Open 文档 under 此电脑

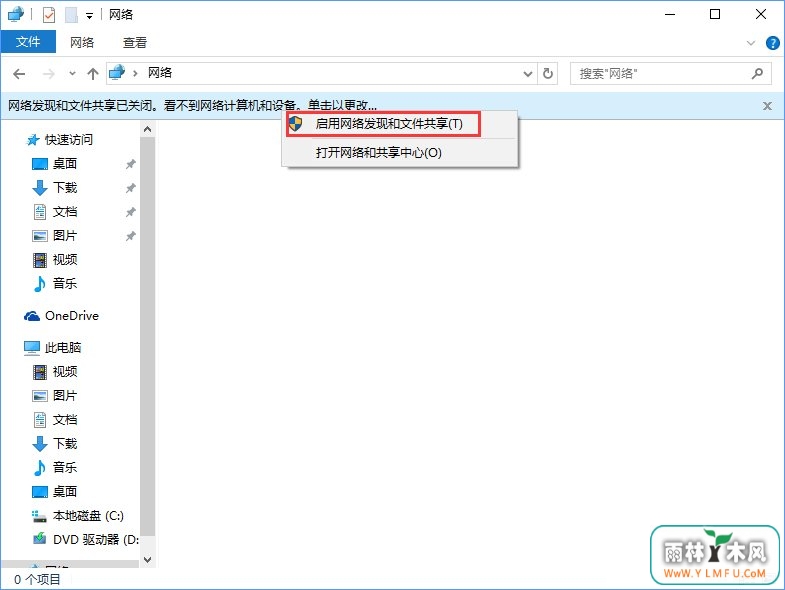coord(65,419)
